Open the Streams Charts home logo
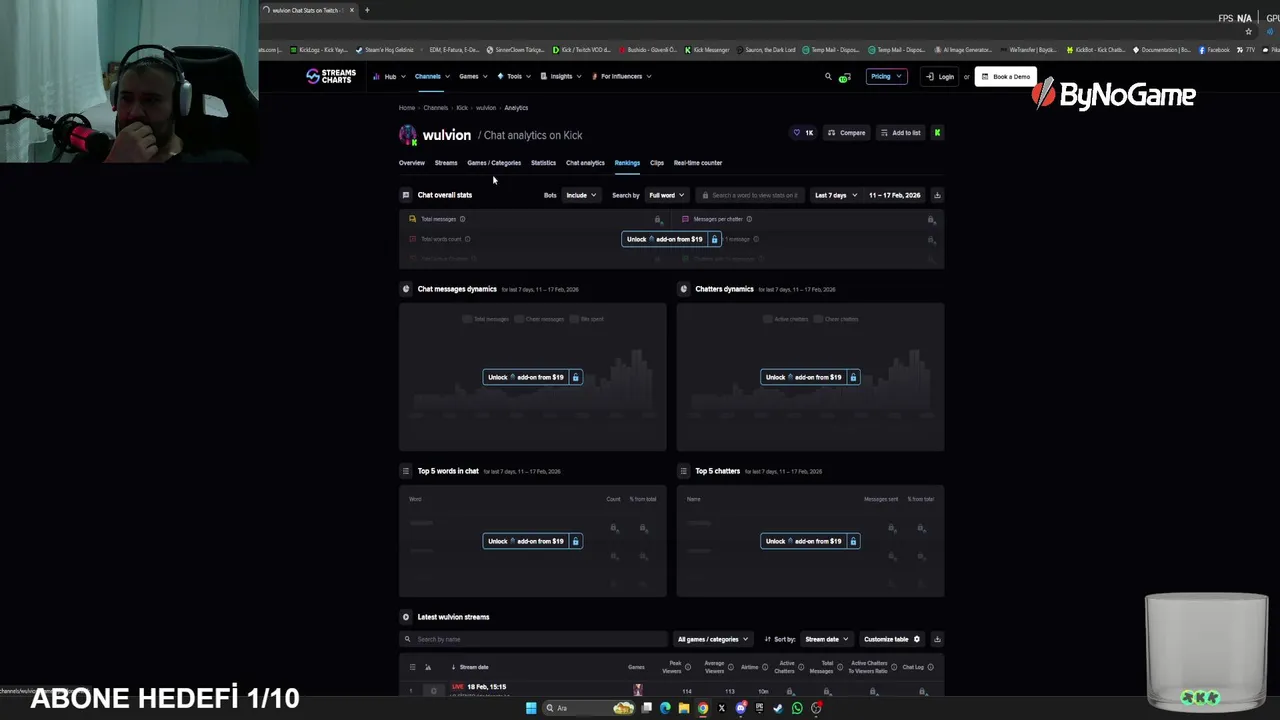 [x=331, y=76]
